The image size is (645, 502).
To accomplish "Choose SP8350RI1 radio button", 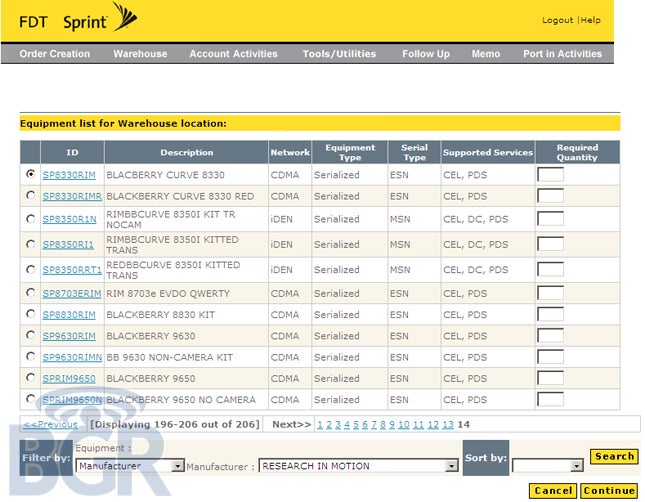I will (30, 244).
